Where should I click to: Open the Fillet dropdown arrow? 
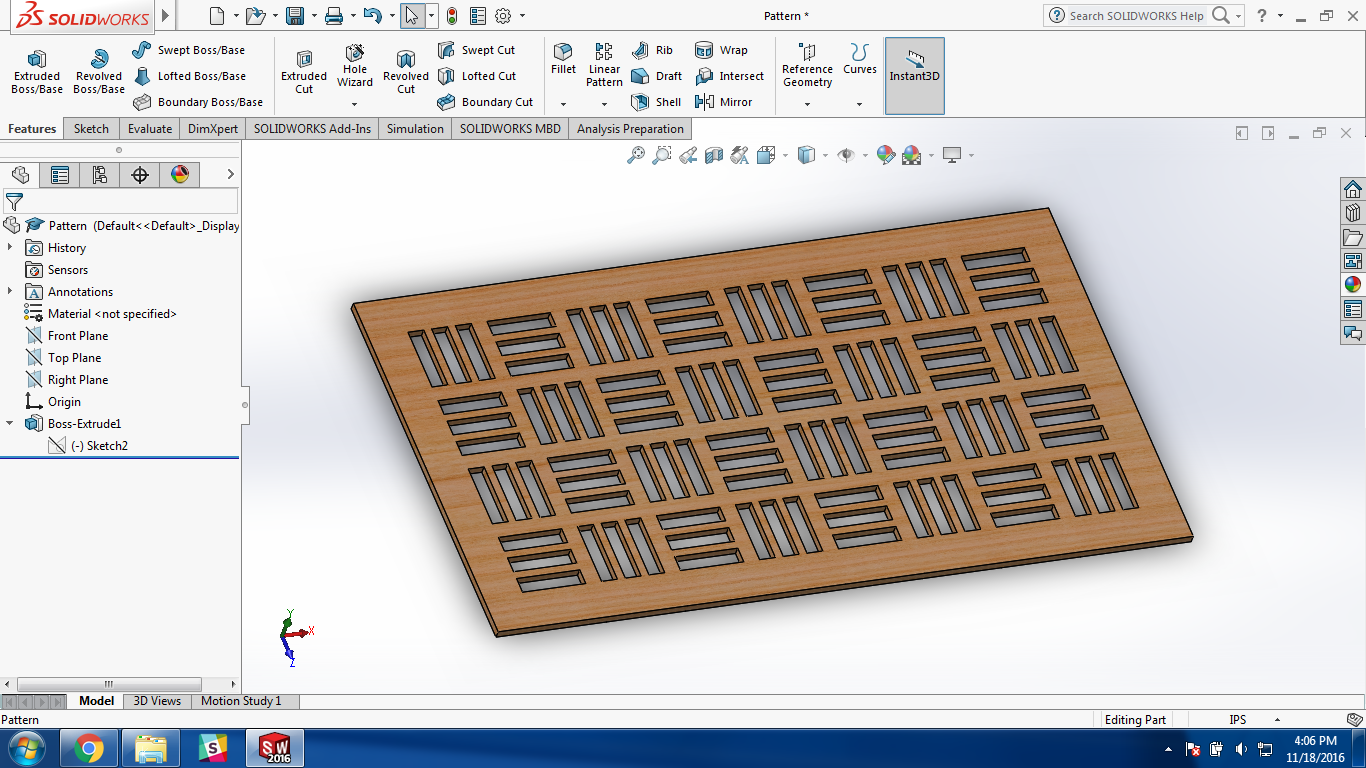pyautogui.click(x=563, y=104)
